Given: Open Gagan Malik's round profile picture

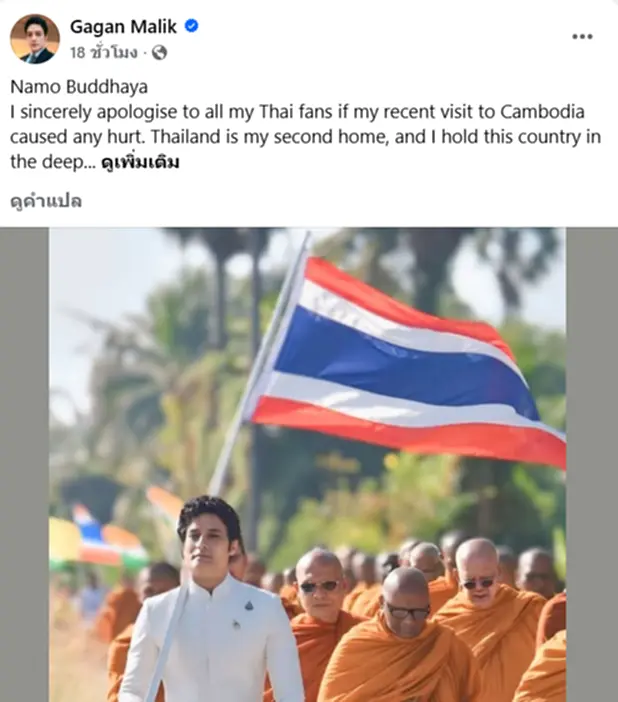Looking at the screenshot, I should (x=34, y=39).
